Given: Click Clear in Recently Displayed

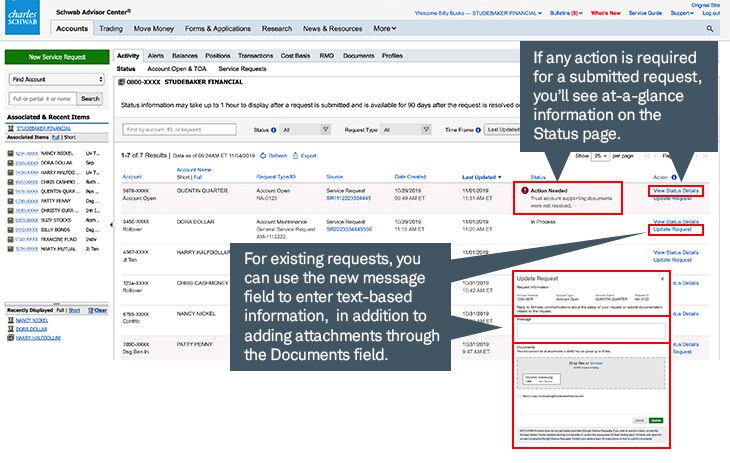Looking at the screenshot, I should tap(101, 310).
